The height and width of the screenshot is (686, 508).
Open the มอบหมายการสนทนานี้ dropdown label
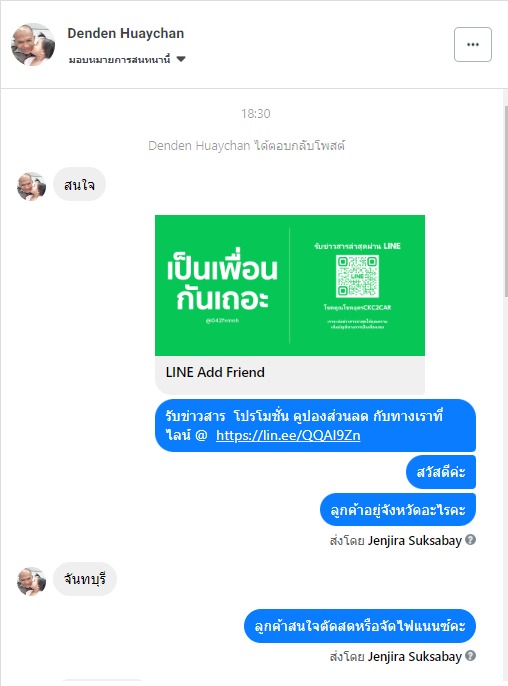coord(119,60)
